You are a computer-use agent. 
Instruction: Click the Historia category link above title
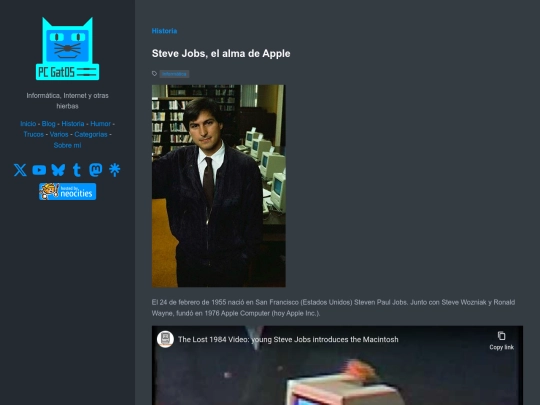[164, 31]
